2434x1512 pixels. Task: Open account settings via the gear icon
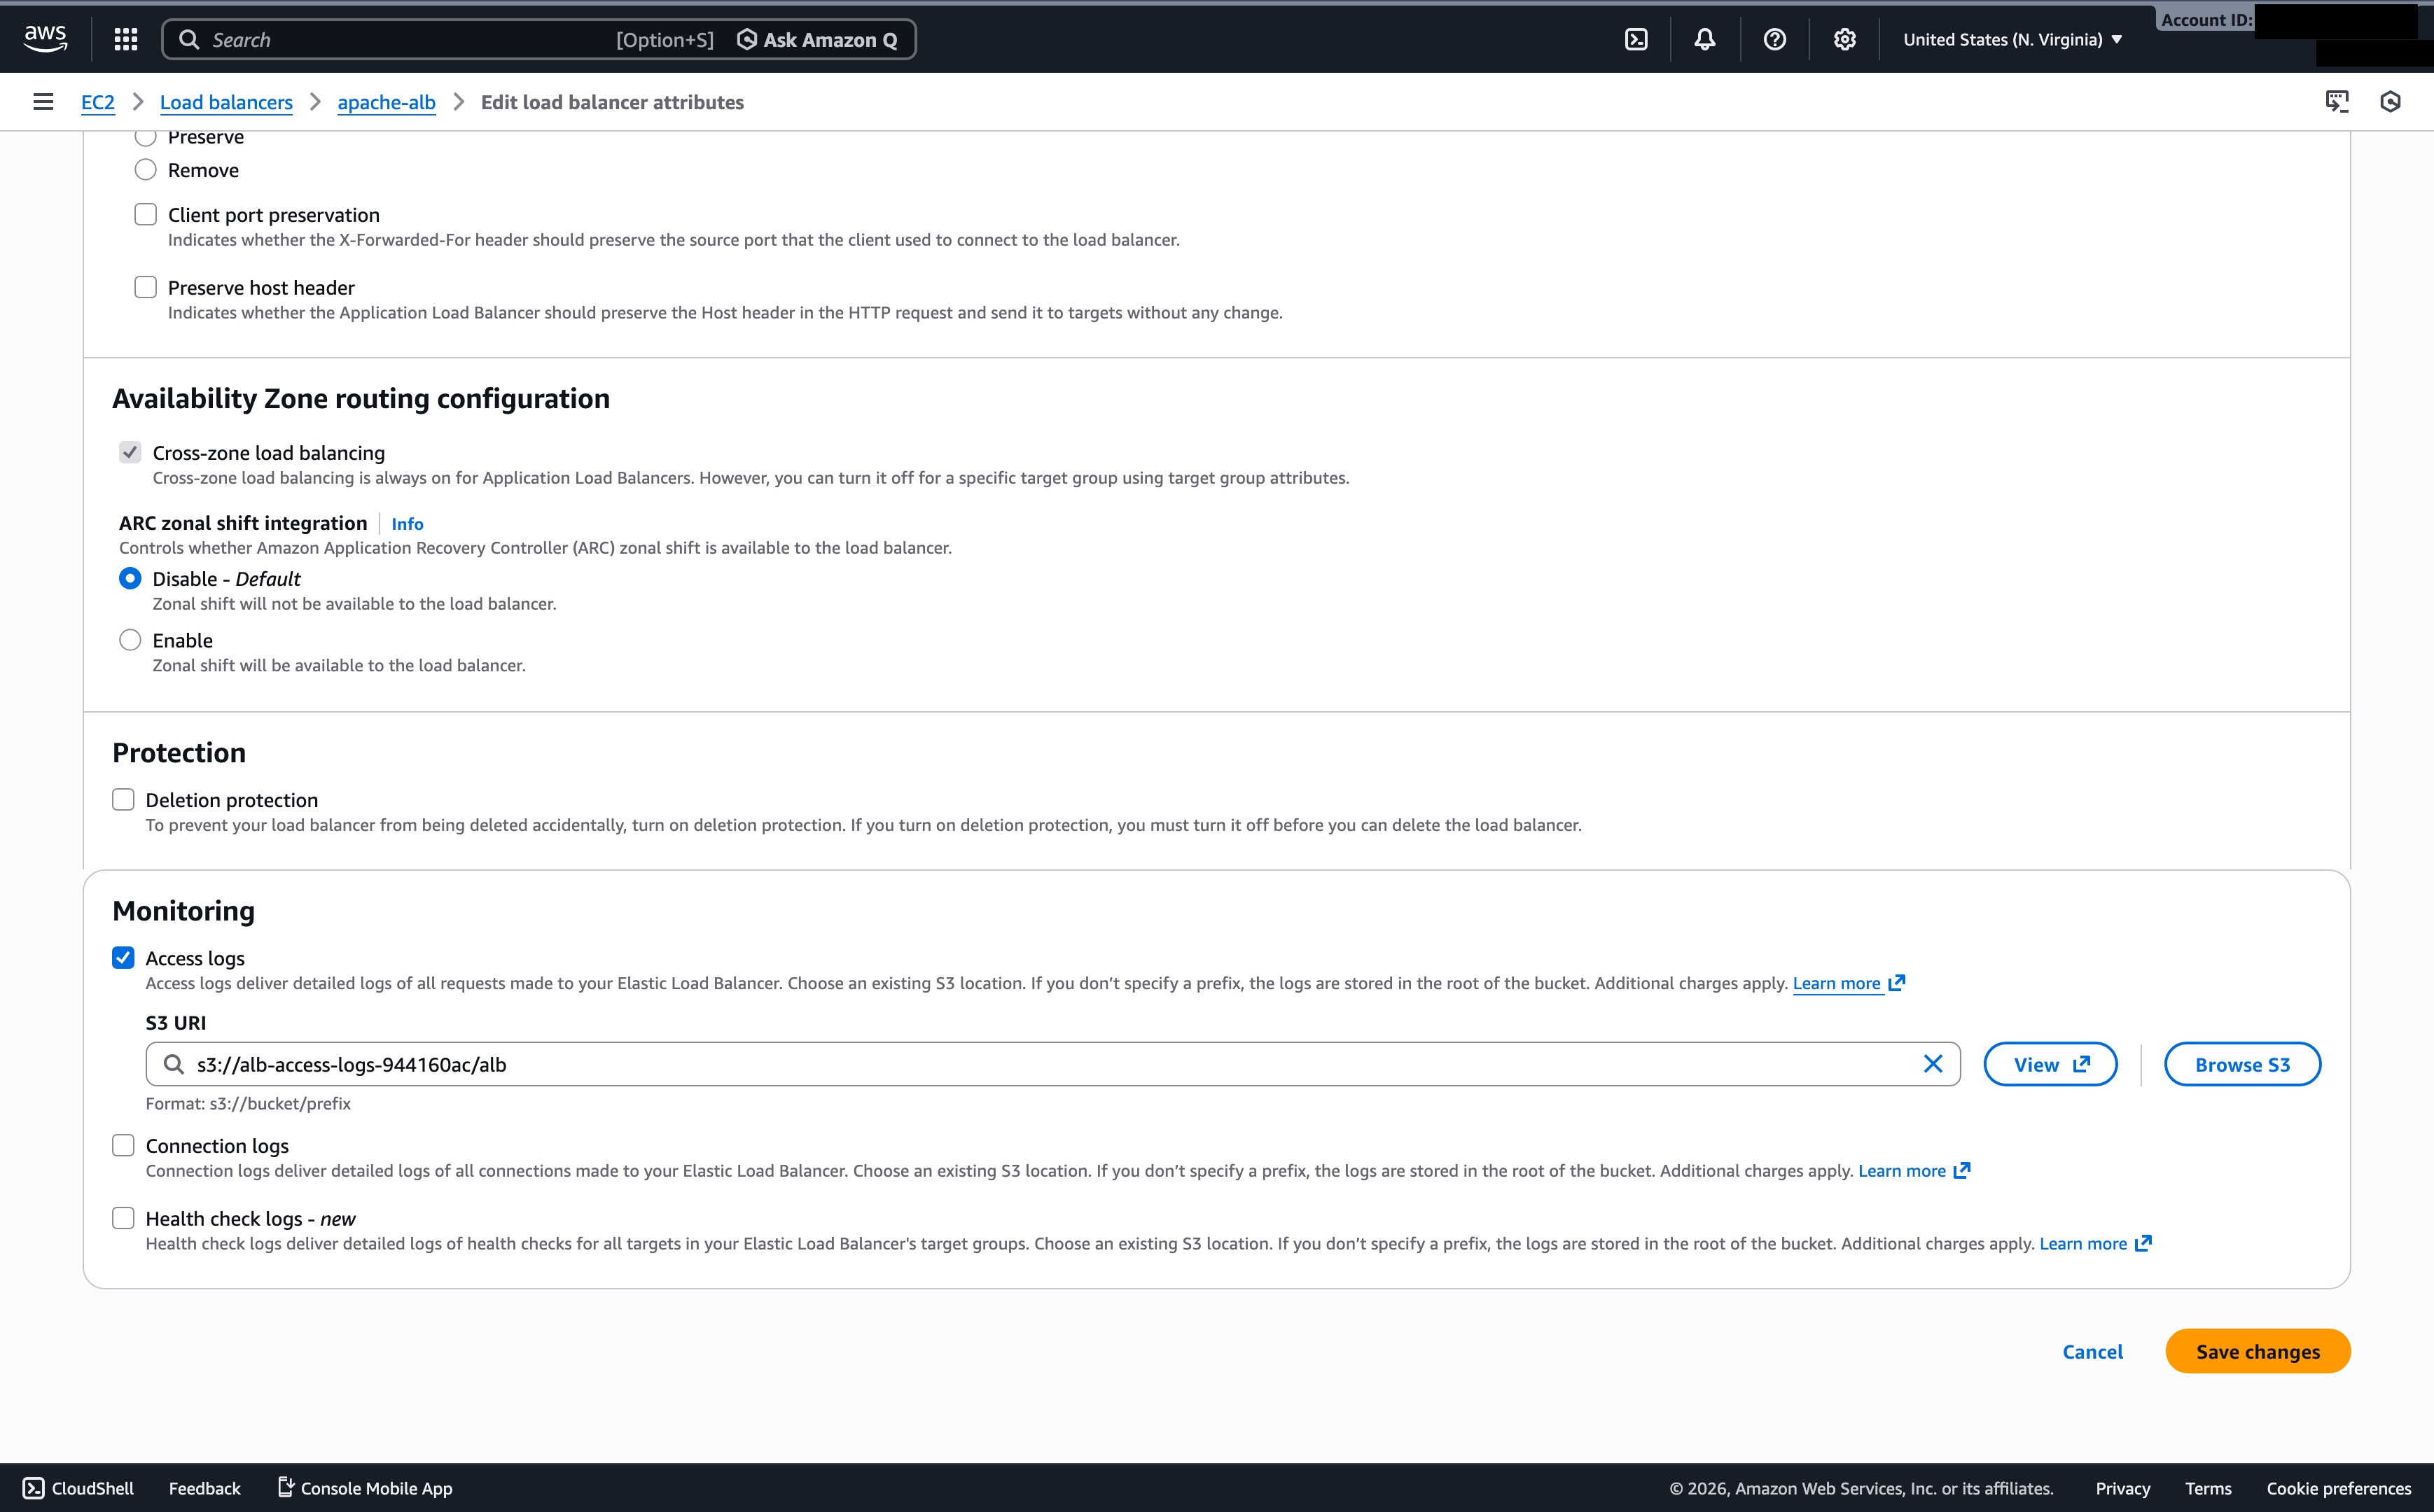click(1844, 39)
